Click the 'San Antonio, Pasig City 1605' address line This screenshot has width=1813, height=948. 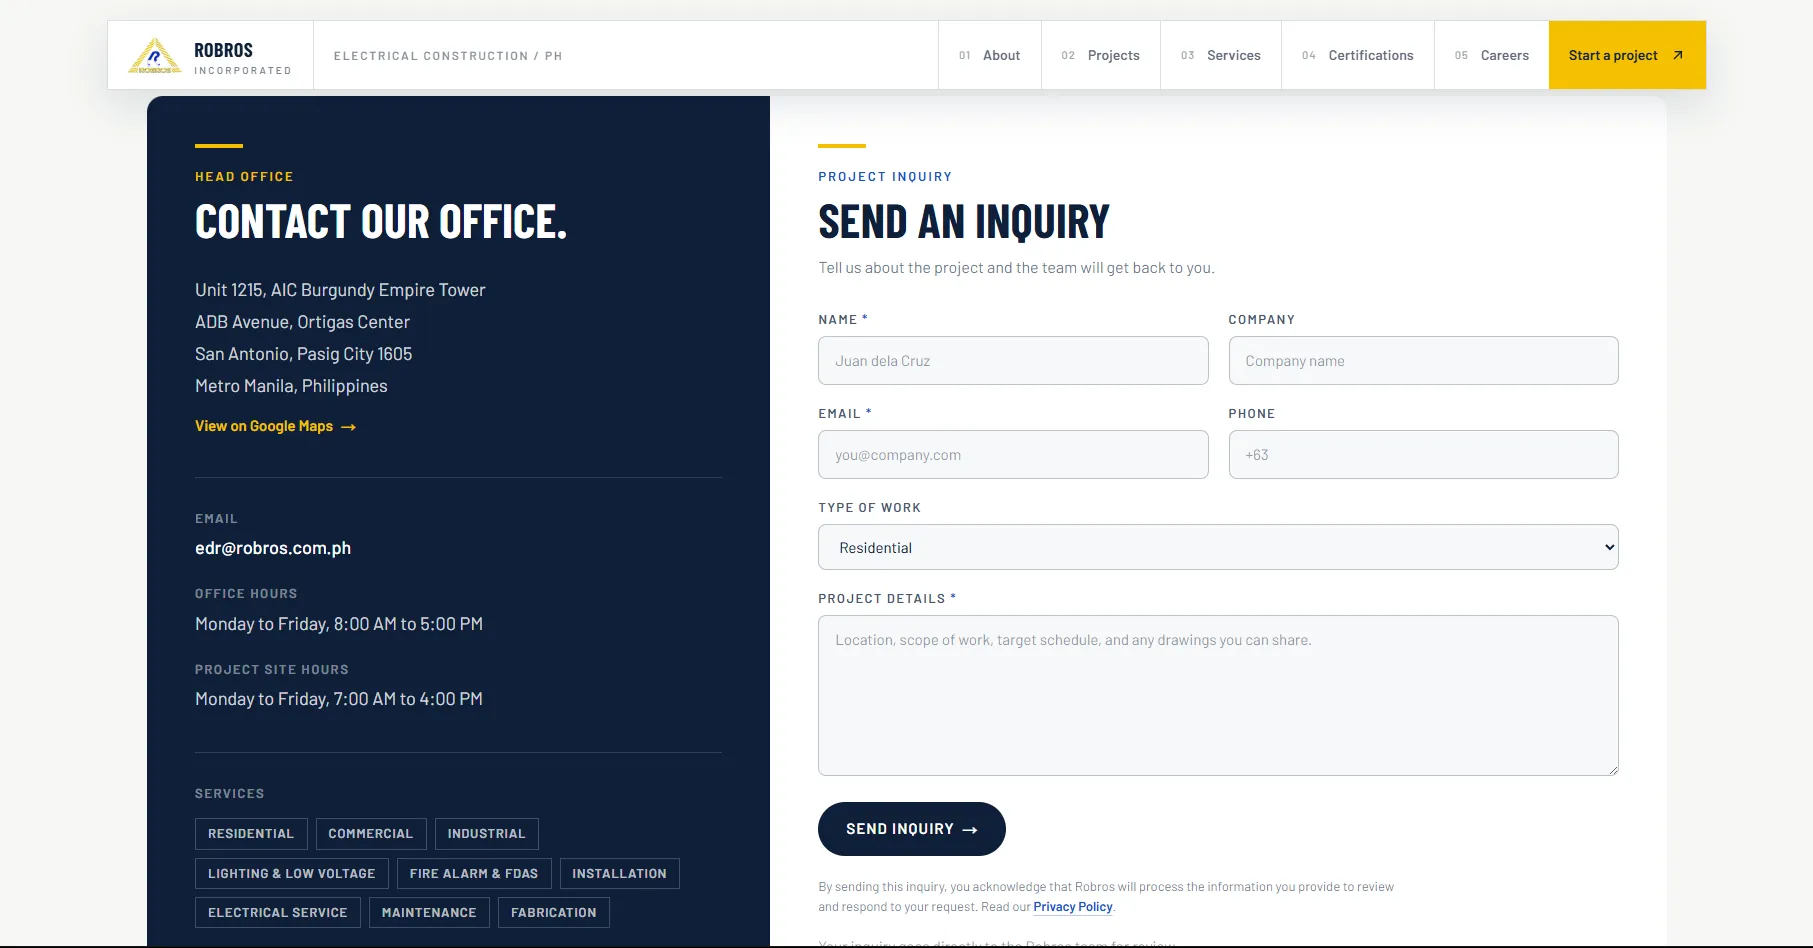coord(304,354)
